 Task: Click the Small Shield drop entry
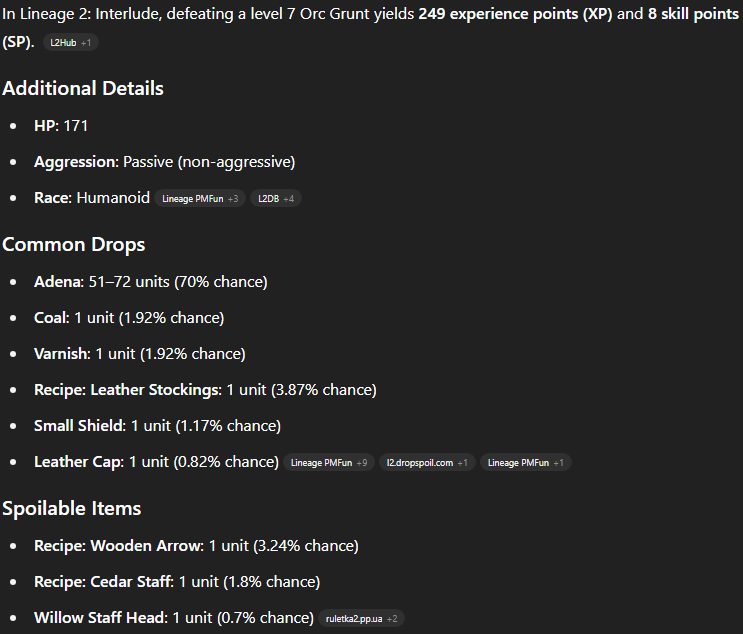[157, 426]
